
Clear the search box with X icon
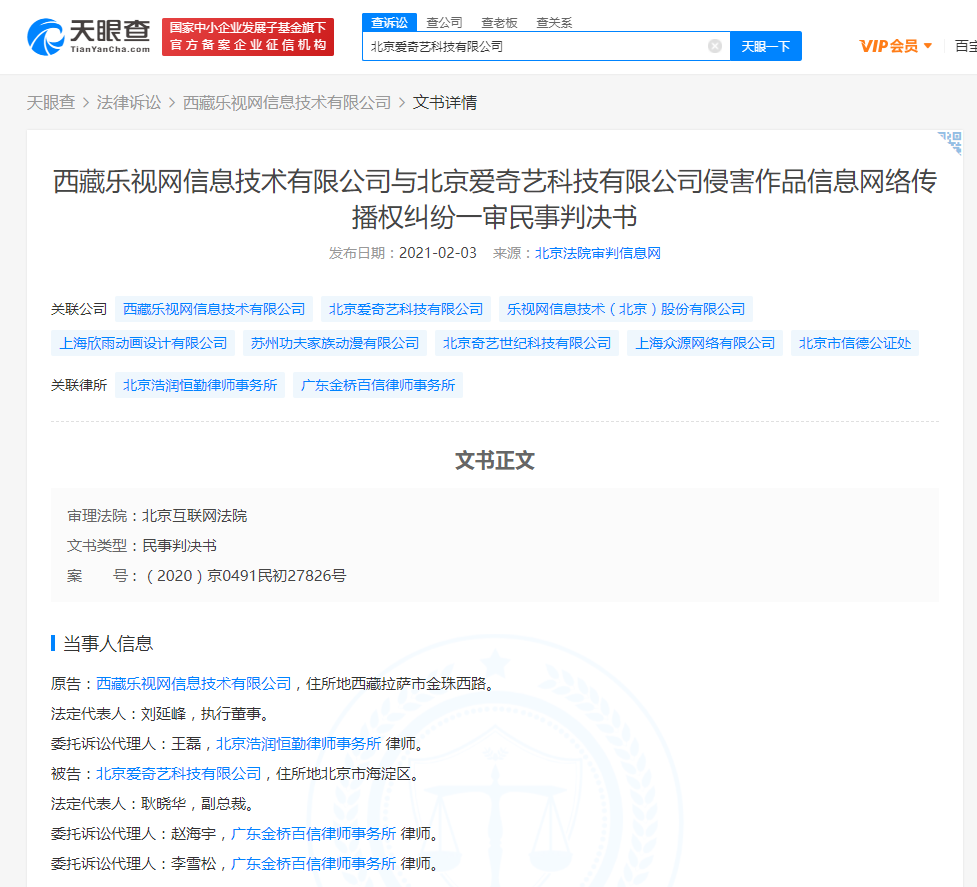715,46
